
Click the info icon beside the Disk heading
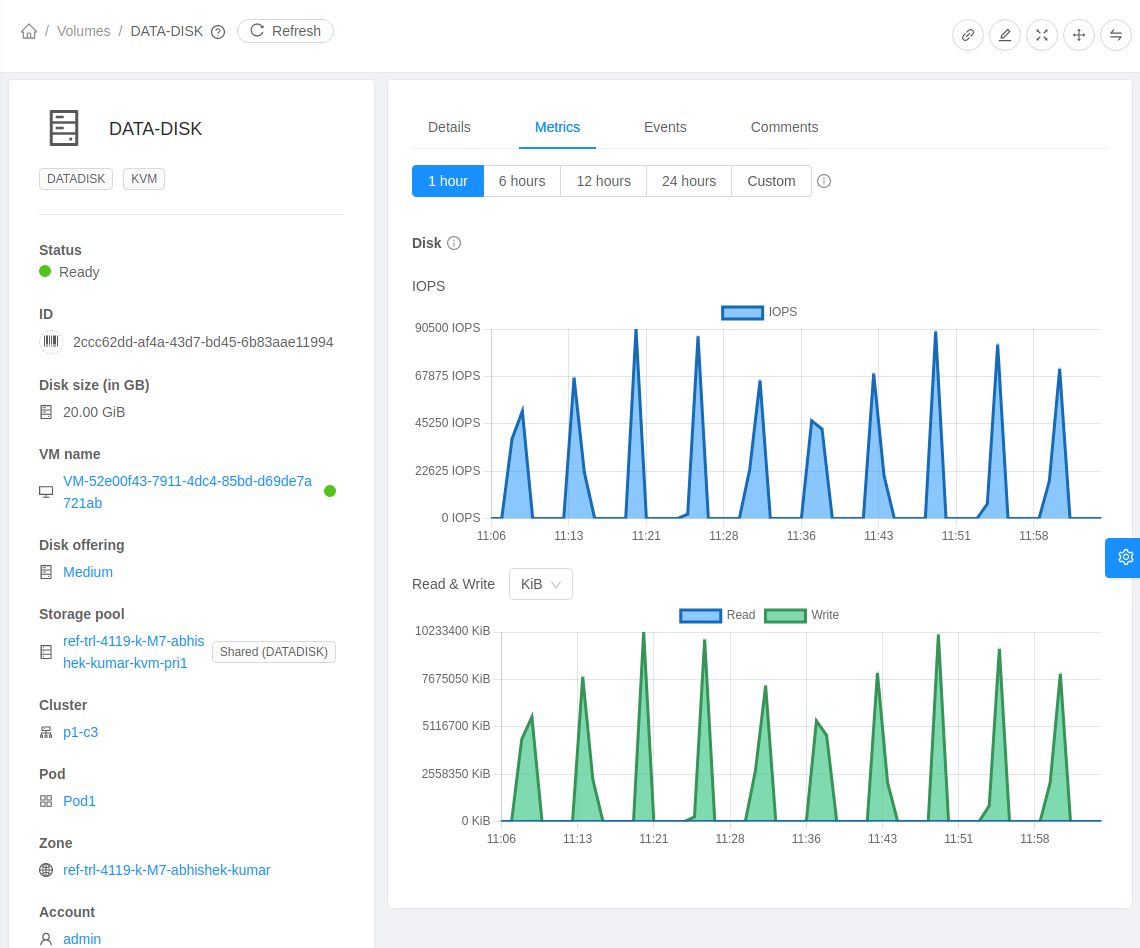click(x=455, y=243)
